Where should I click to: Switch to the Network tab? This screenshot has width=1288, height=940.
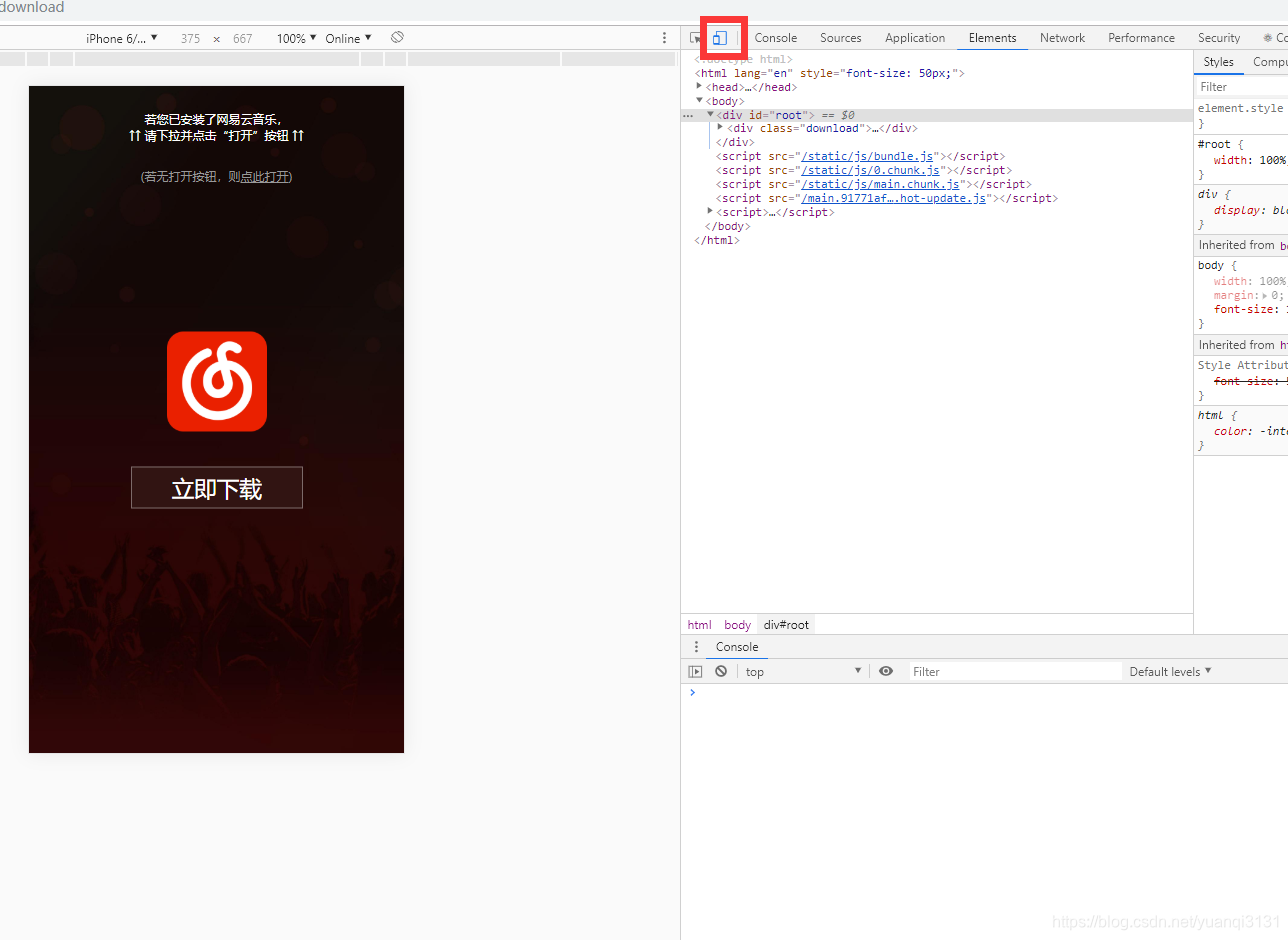1062,38
